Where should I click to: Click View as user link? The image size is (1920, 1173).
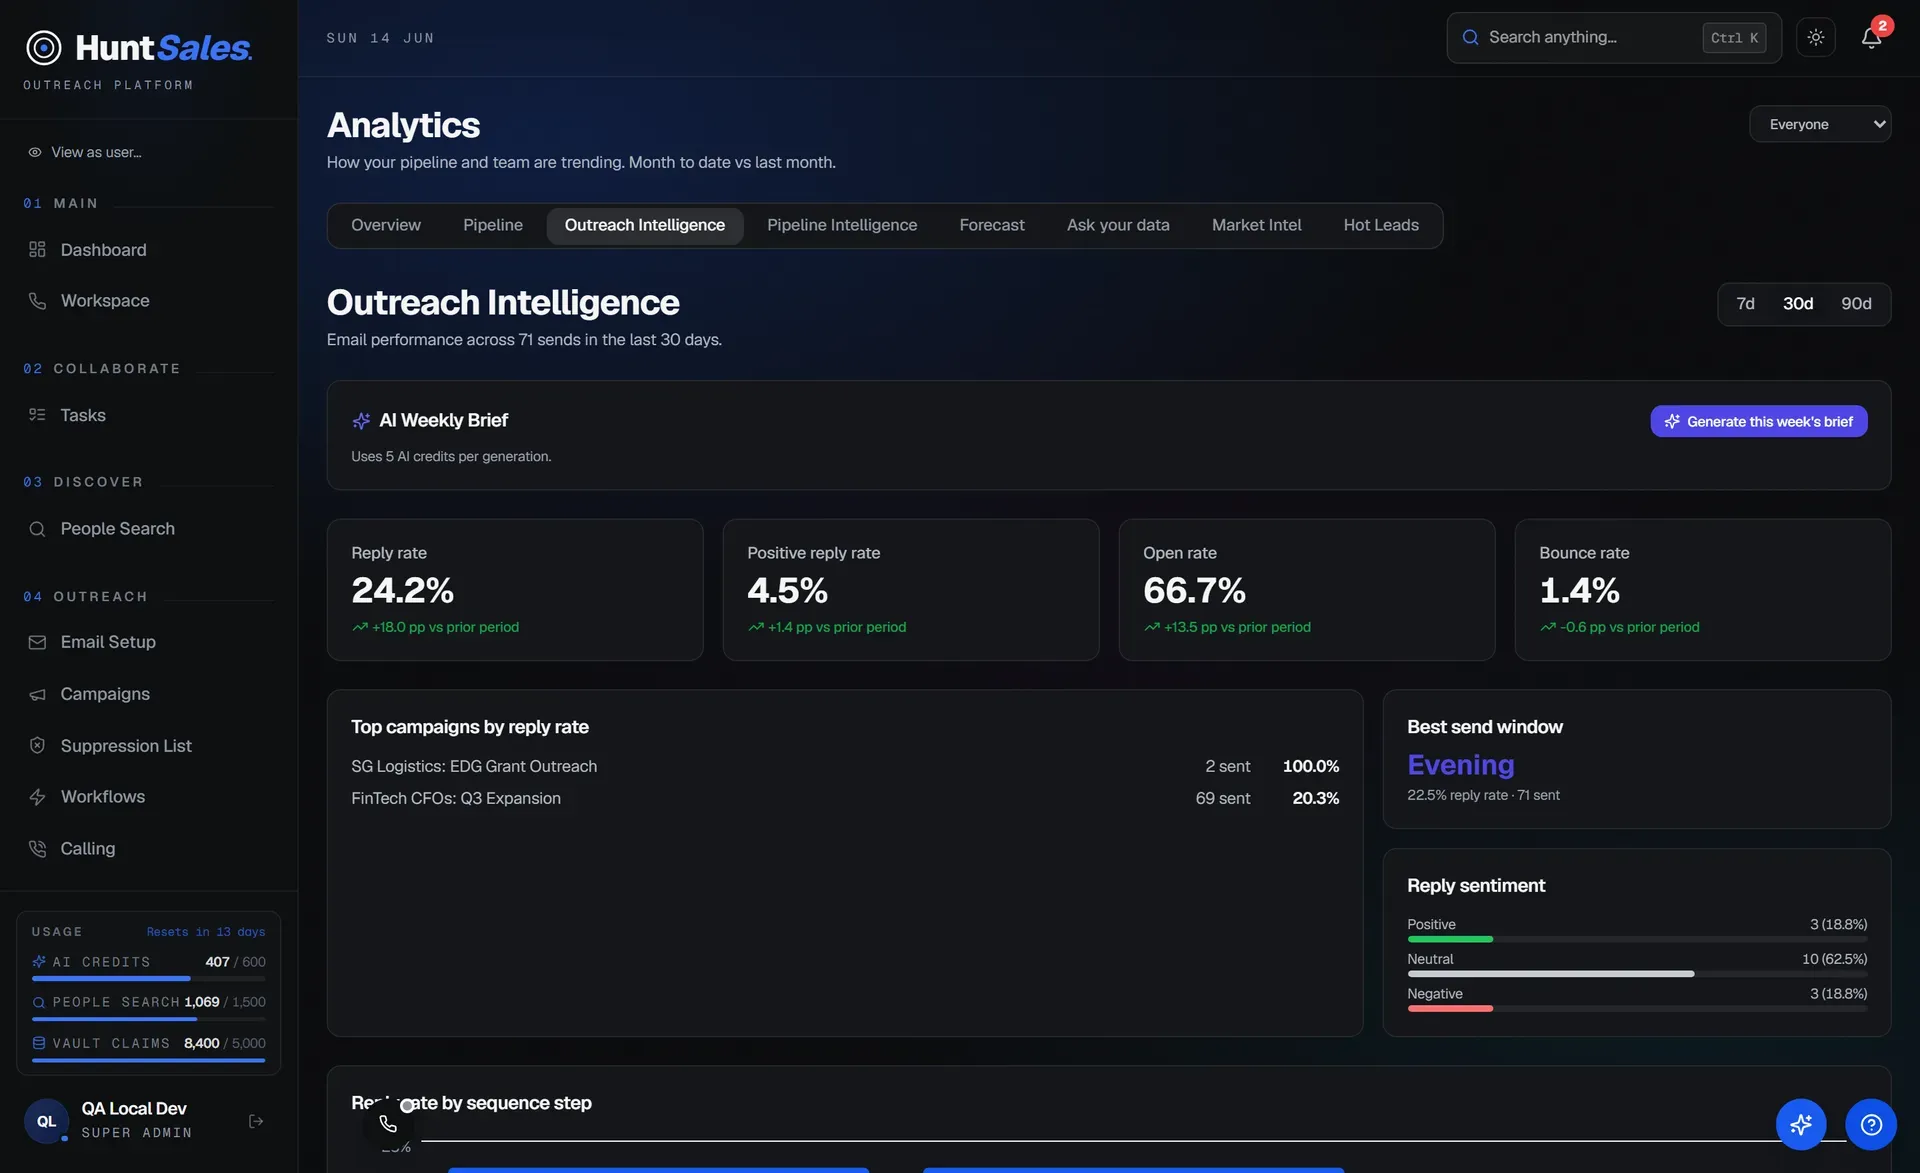pyautogui.click(x=96, y=152)
